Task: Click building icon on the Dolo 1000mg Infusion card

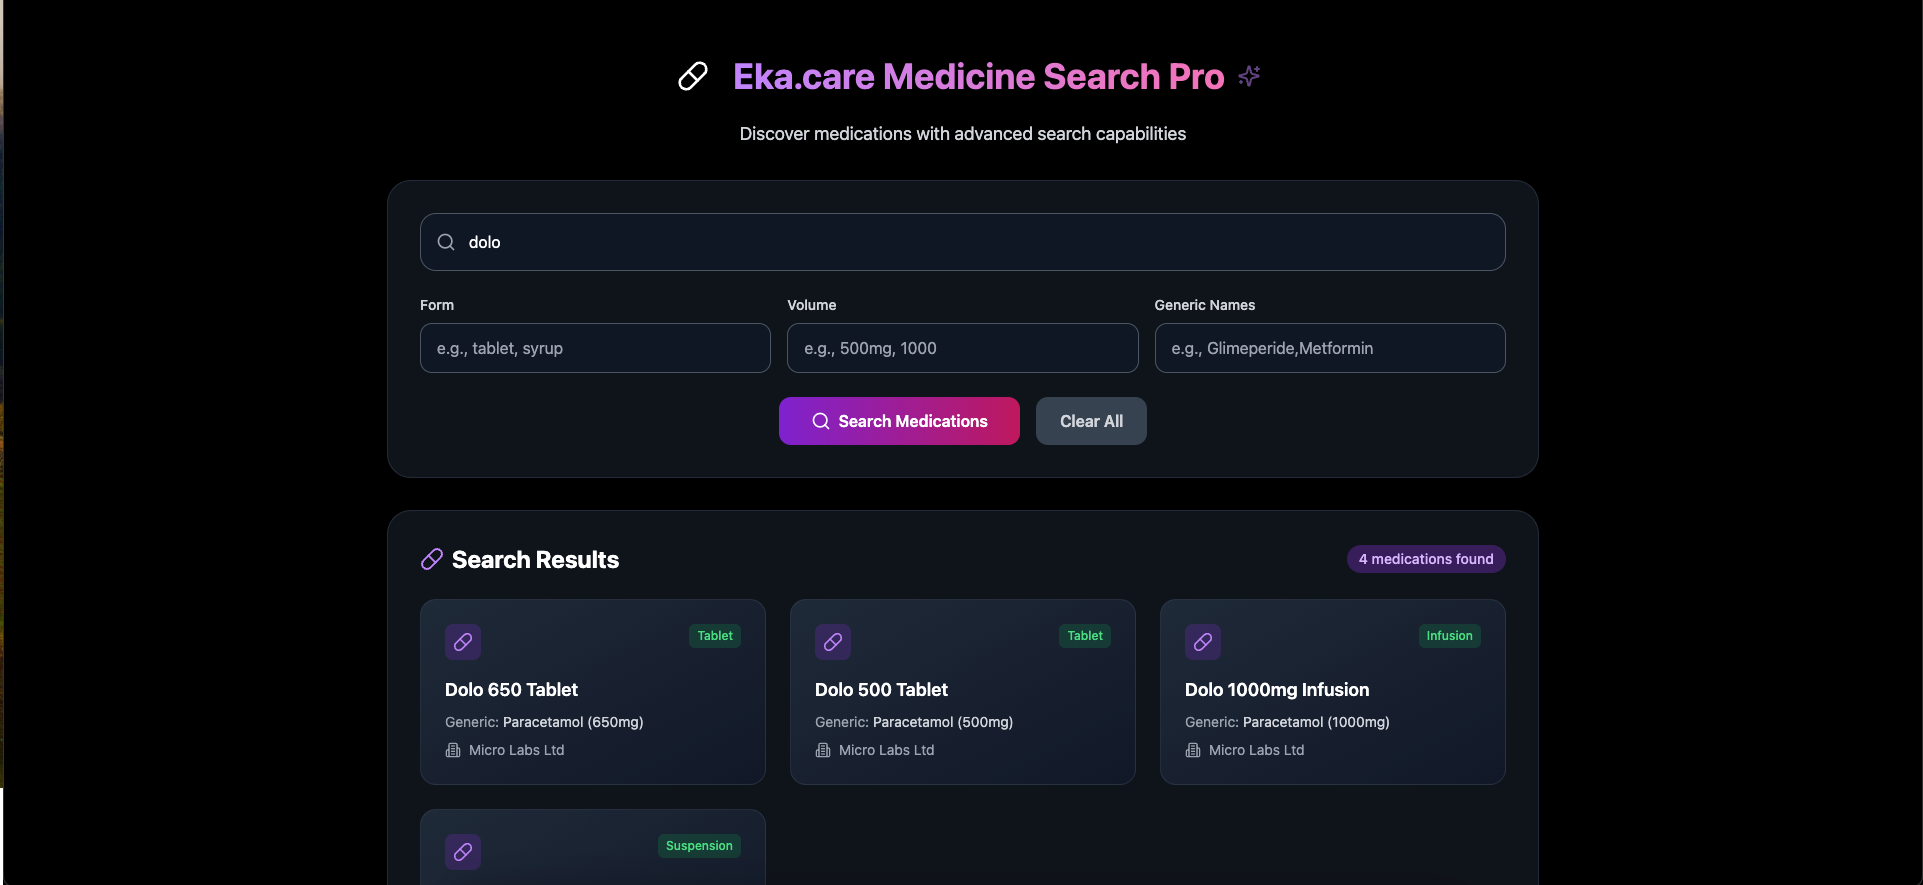Action: pos(1193,750)
